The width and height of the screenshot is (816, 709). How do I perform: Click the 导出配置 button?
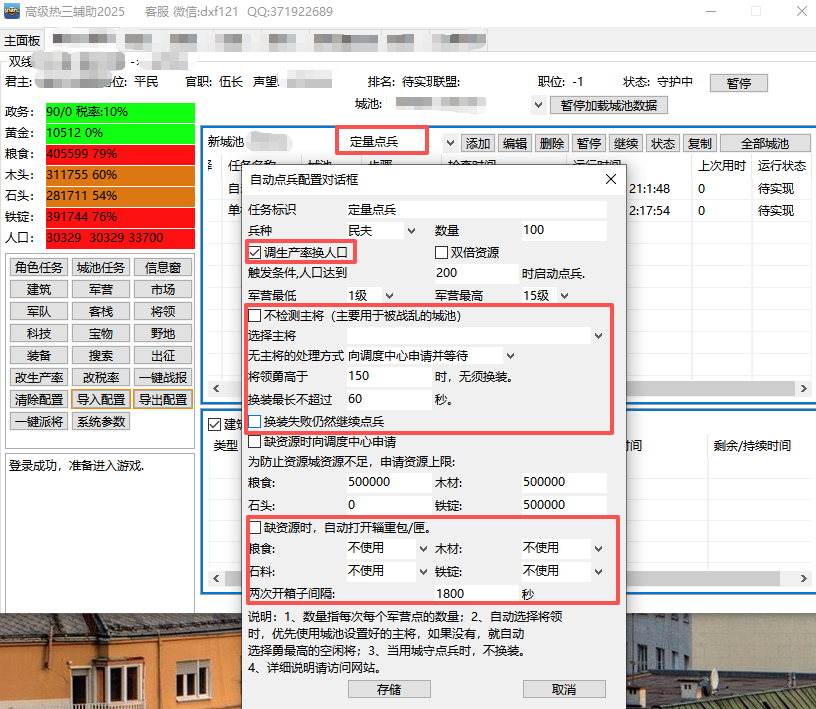click(x=162, y=399)
